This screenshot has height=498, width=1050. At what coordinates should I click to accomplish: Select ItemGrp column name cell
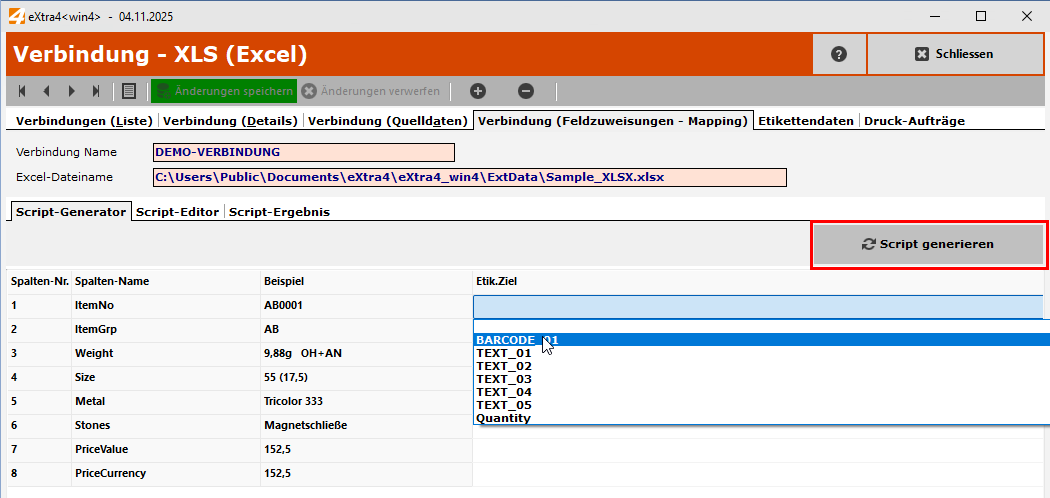point(165,330)
